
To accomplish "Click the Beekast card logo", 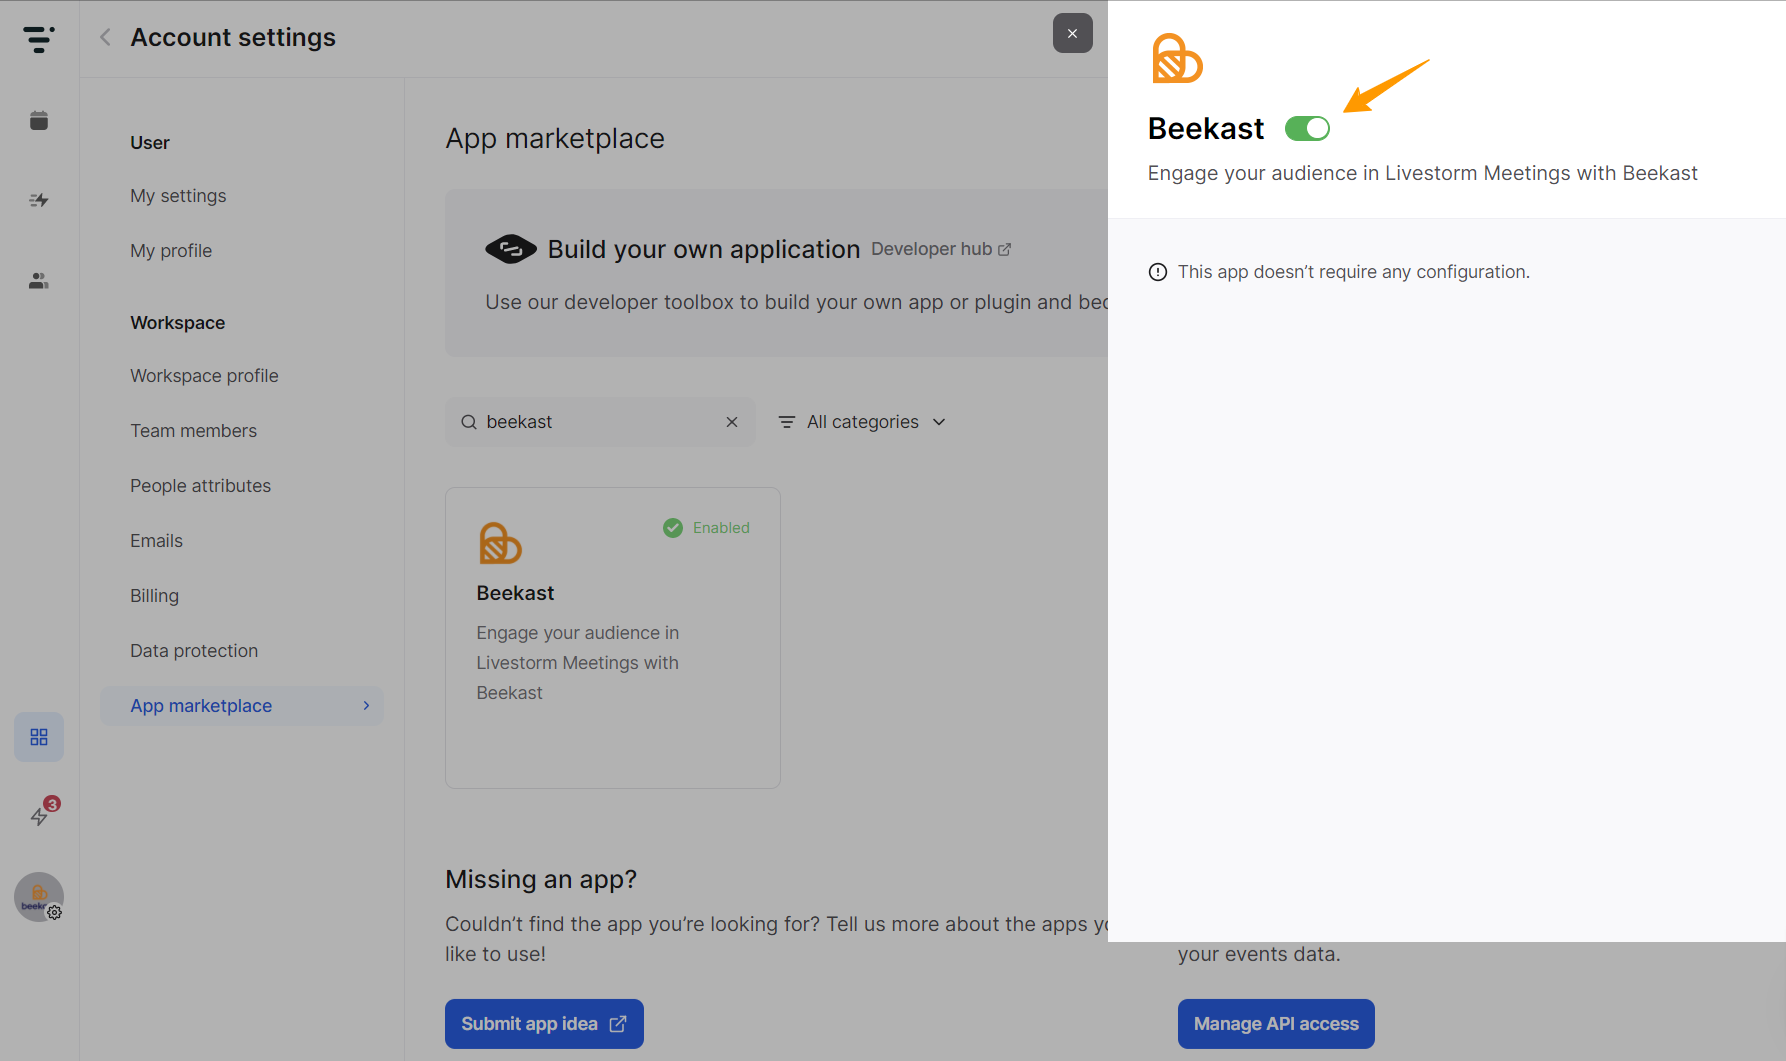I will pos(500,543).
